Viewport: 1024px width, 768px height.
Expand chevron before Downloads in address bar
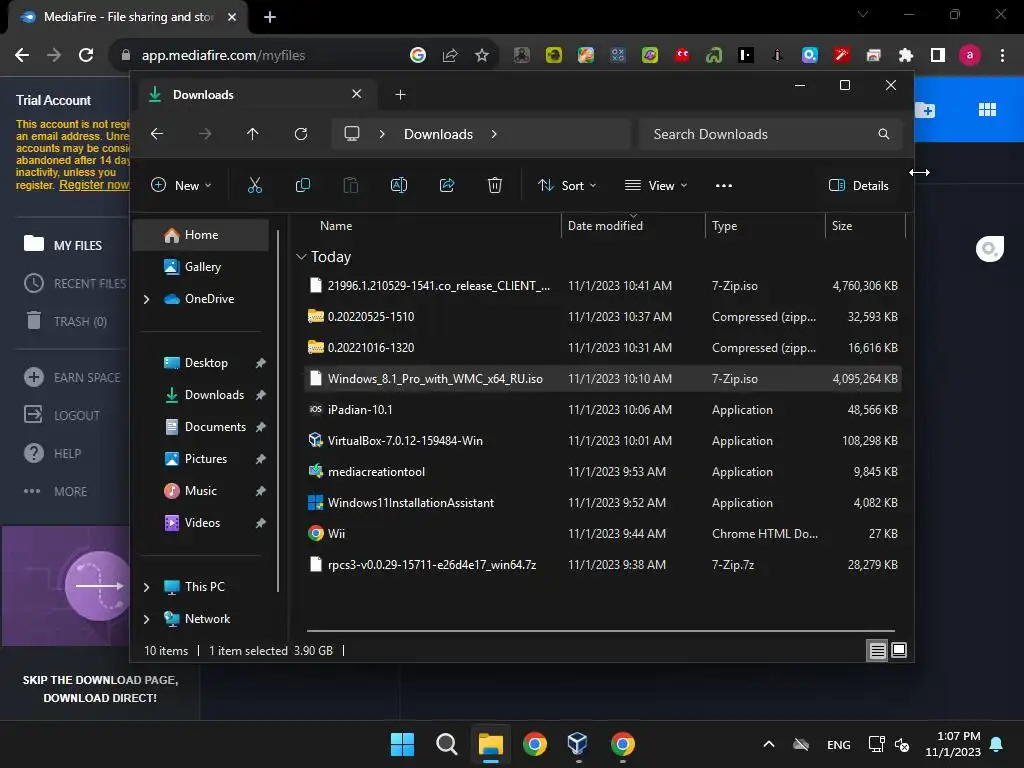(x=382, y=134)
